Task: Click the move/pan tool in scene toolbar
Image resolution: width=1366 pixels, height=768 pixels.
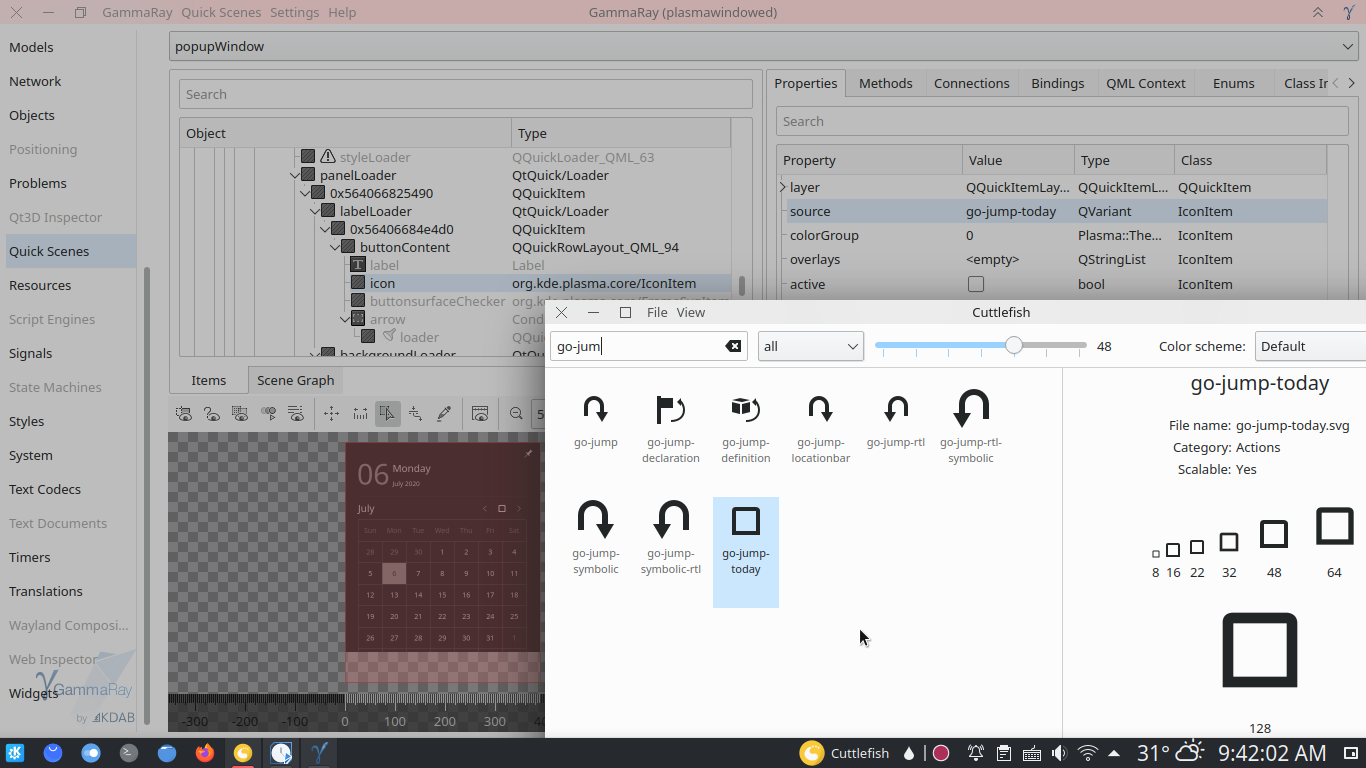Action: tap(331, 413)
